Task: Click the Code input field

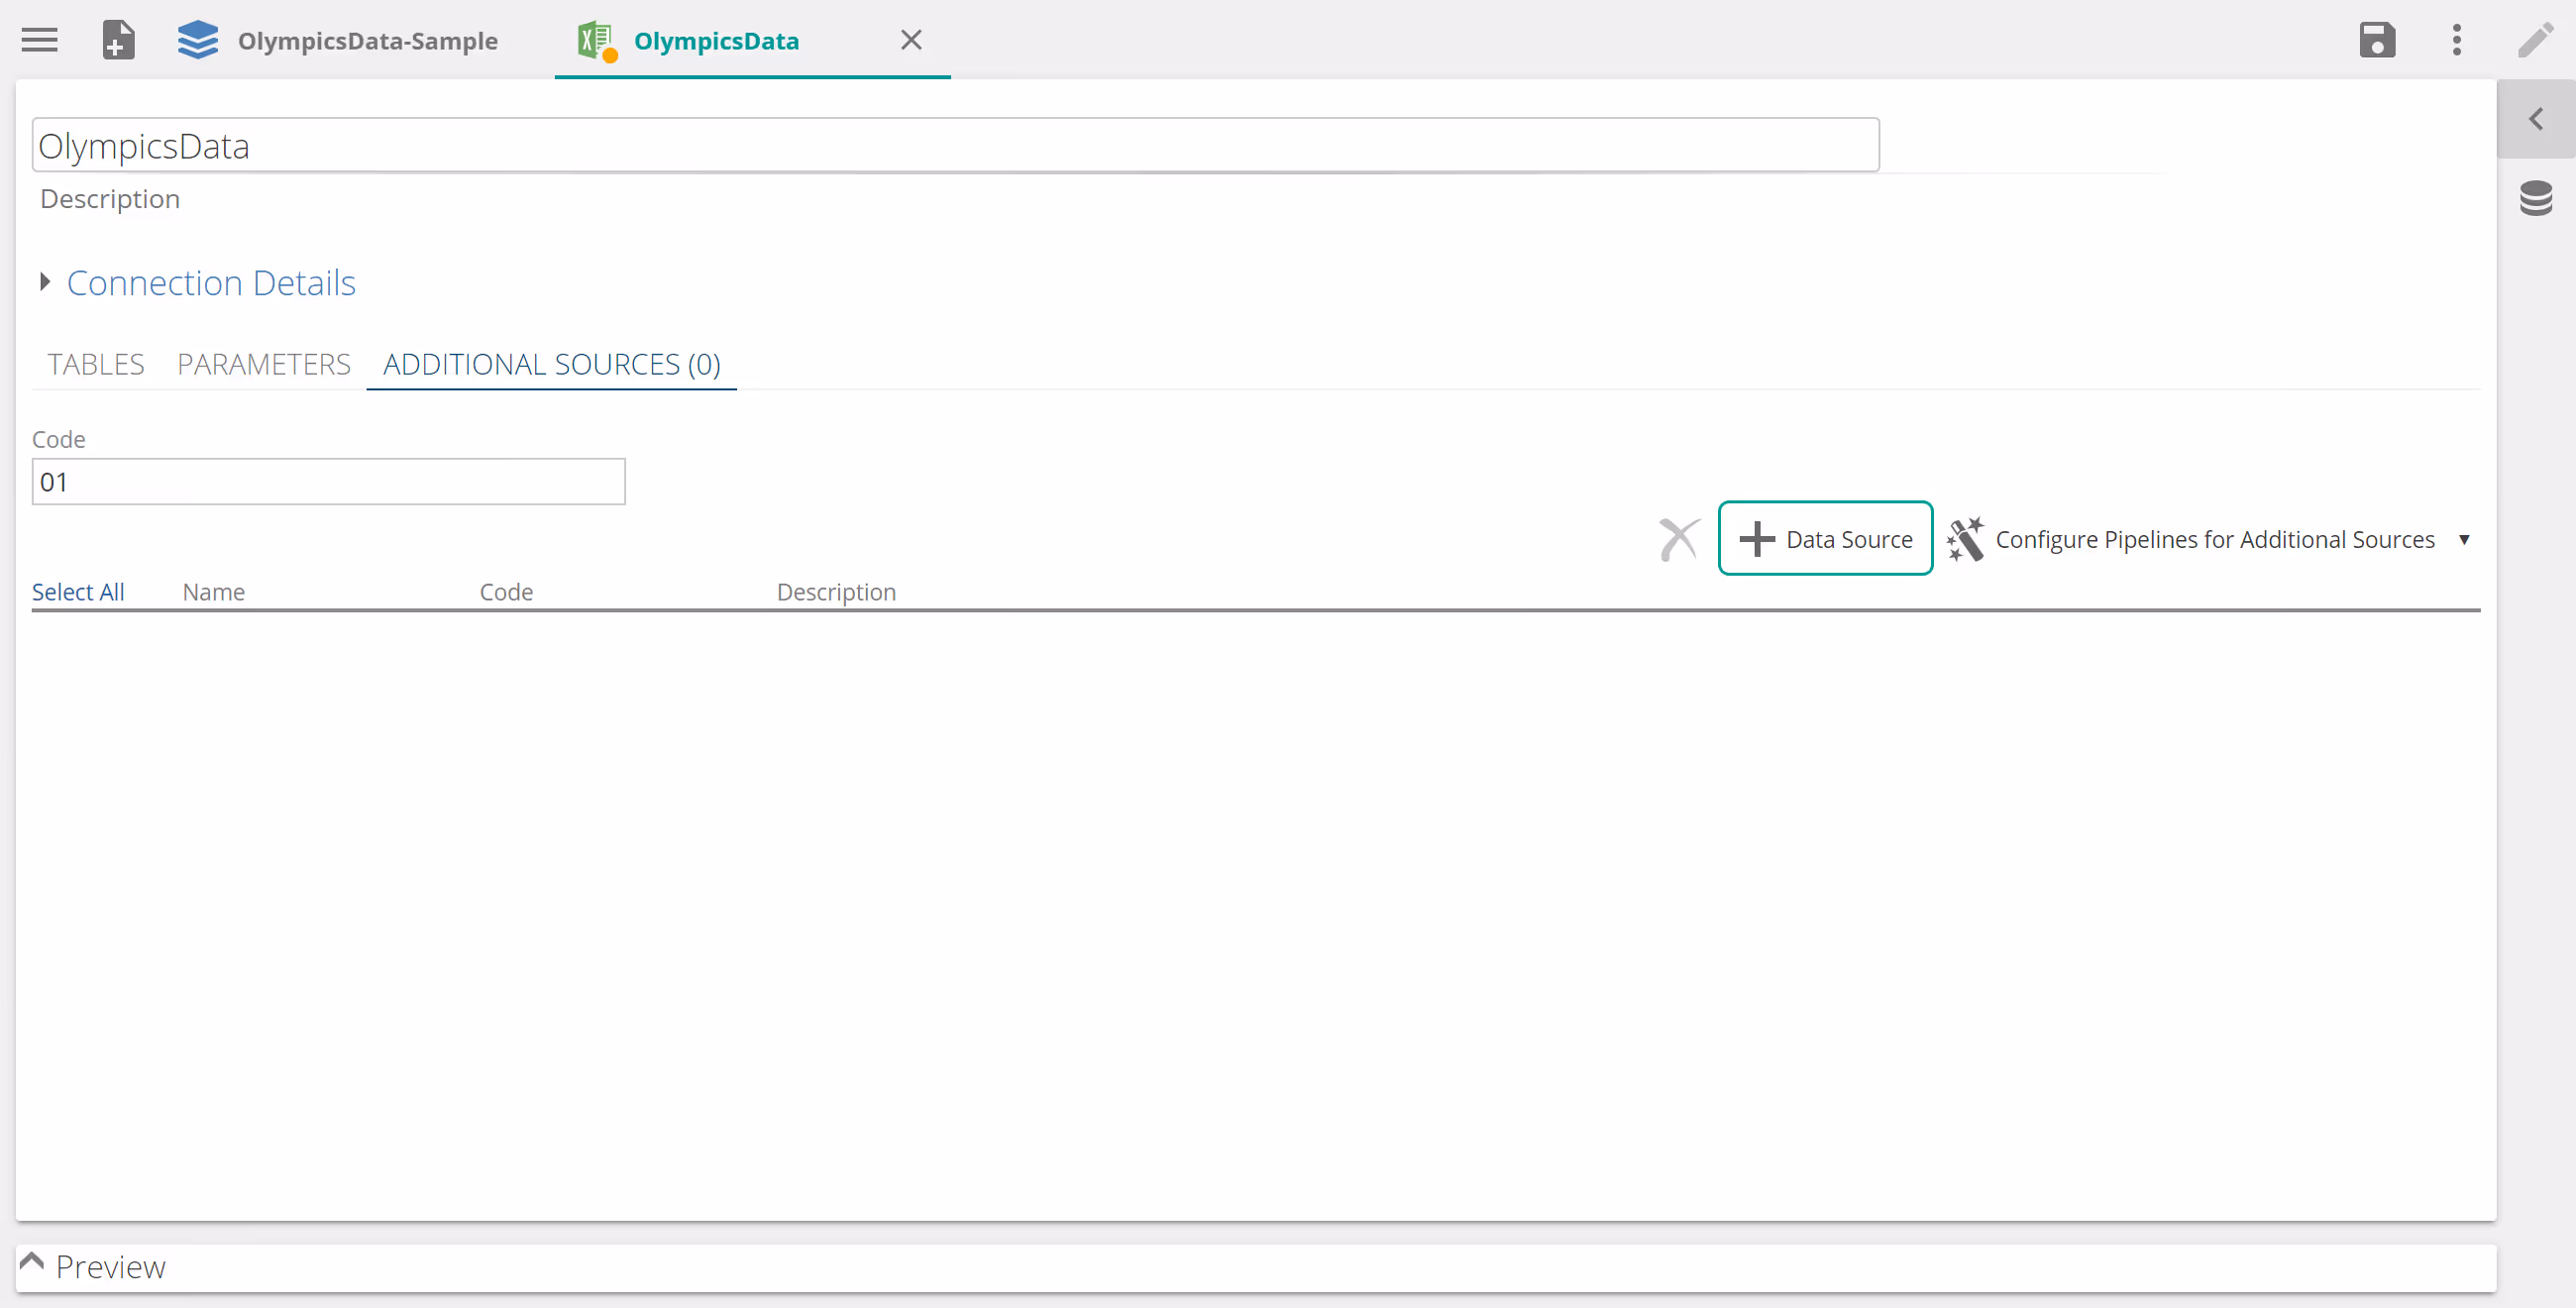Action: [x=328, y=482]
